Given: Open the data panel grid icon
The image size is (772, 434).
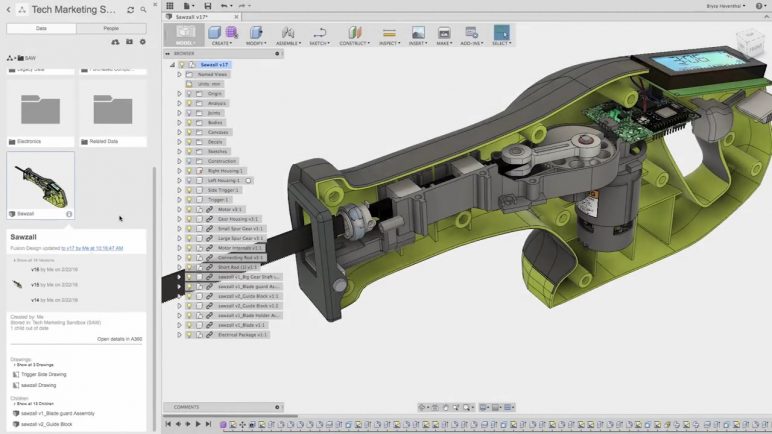Looking at the screenshot, I should (170, 5).
